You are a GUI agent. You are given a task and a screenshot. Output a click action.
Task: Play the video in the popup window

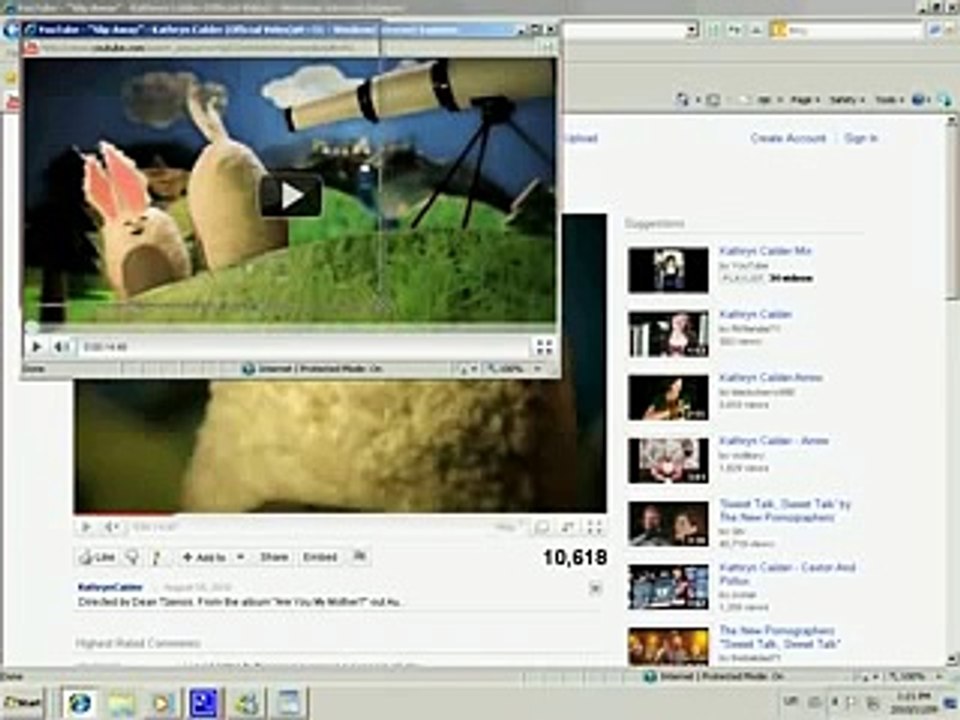click(291, 195)
